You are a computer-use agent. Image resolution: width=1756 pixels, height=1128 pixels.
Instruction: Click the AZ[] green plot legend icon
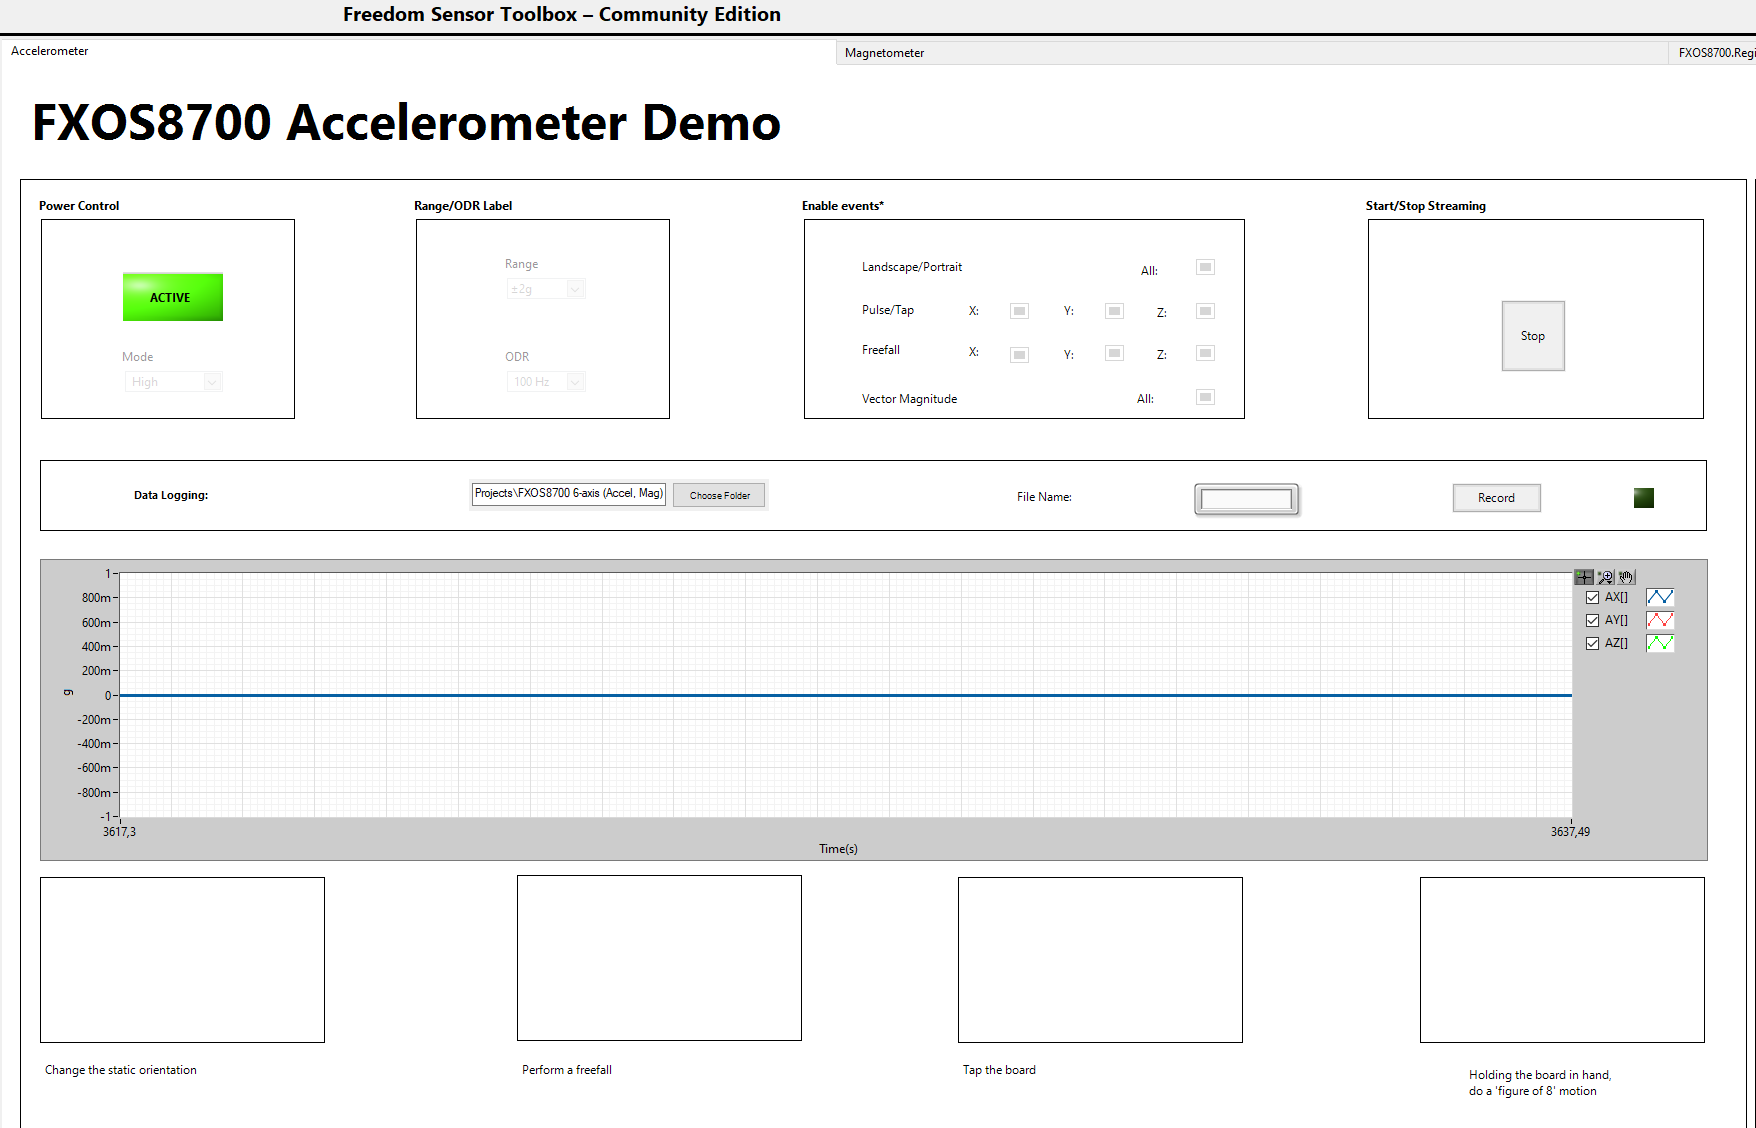(1660, 643)
